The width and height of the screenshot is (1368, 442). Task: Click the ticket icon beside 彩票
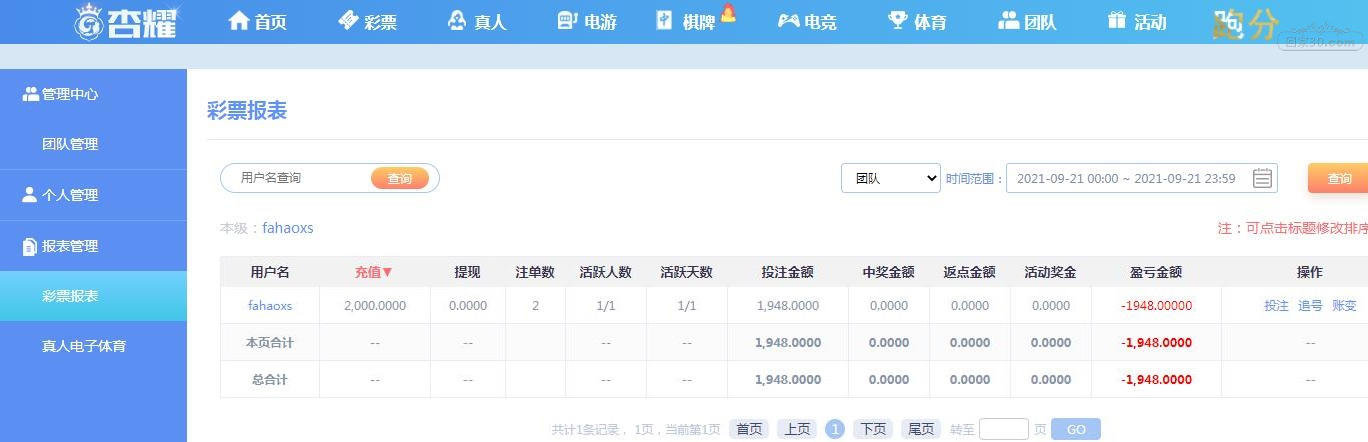348,20
